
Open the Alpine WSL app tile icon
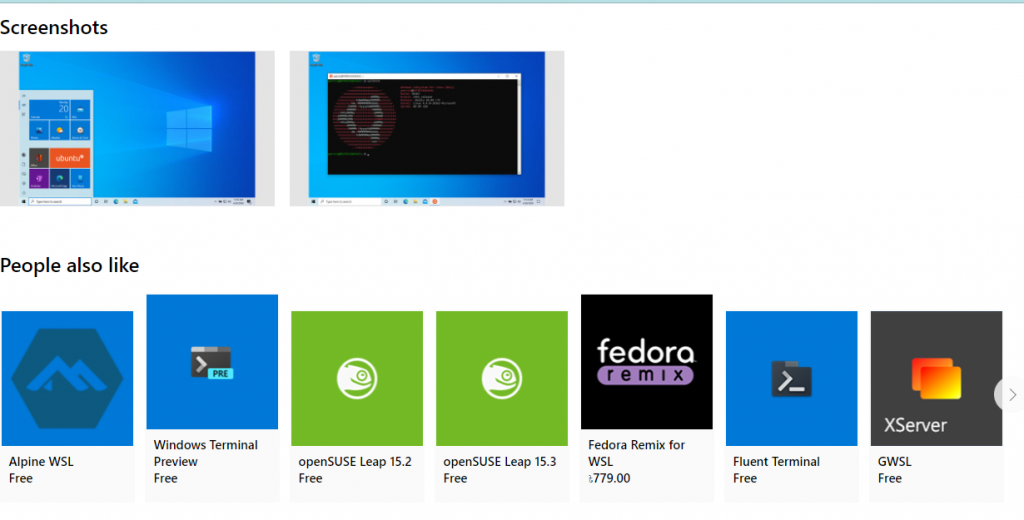point(67,378)
